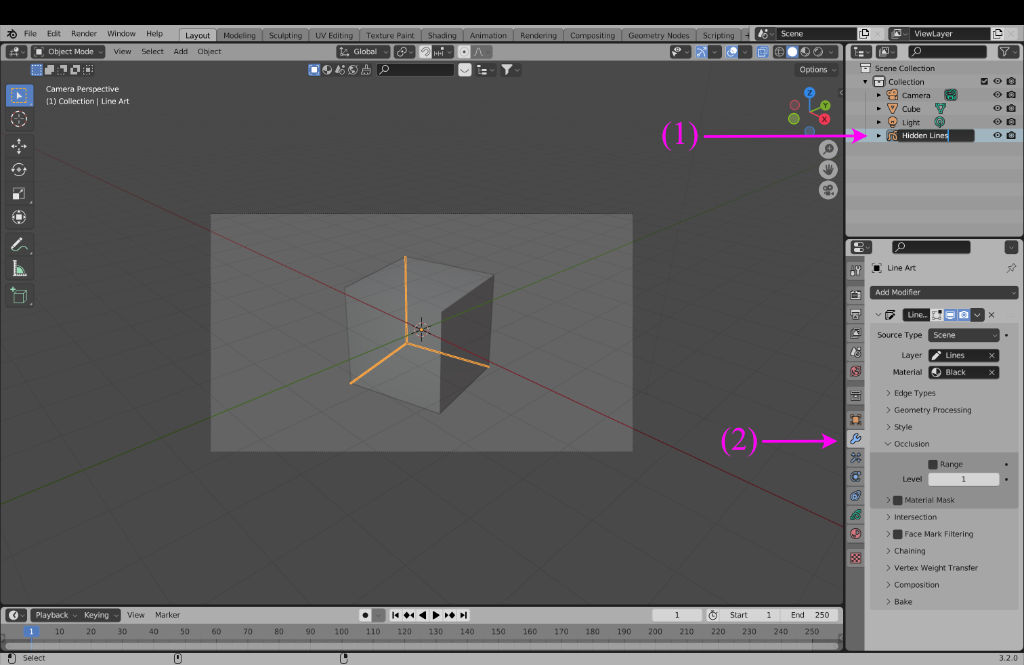Image resolution: width=1024 pixels, height=665 pixels.
Task: Expand the Edge Types section
Action: (x=914, y=393)
